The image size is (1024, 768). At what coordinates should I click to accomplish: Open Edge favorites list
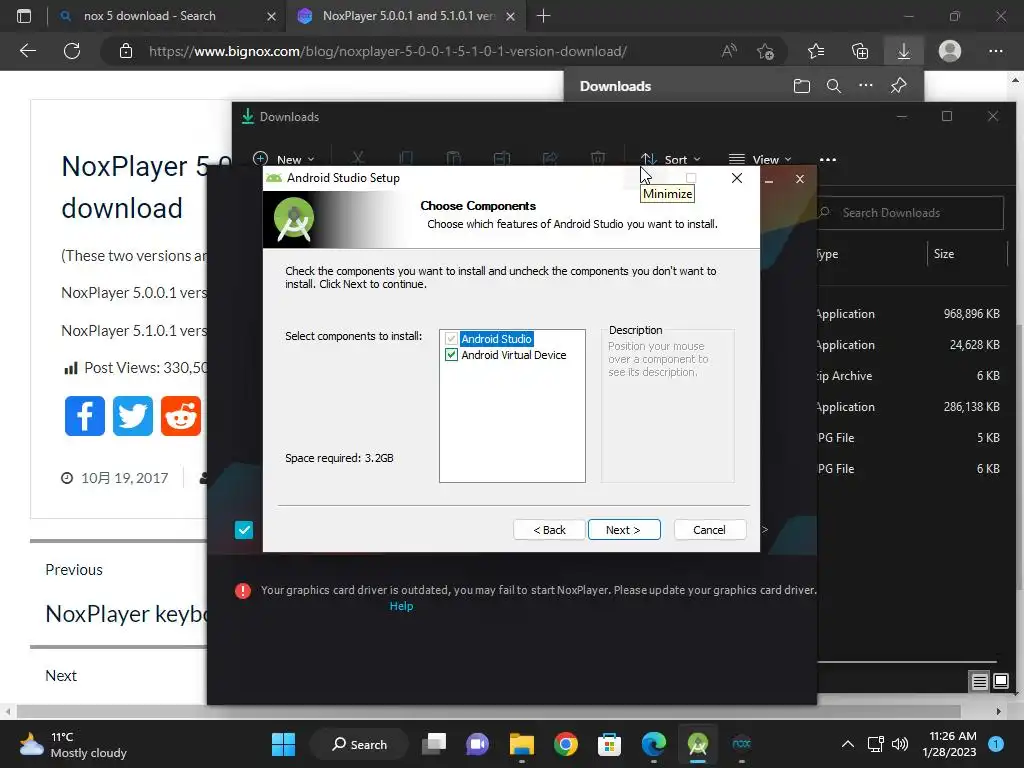[x=816, y=51]
